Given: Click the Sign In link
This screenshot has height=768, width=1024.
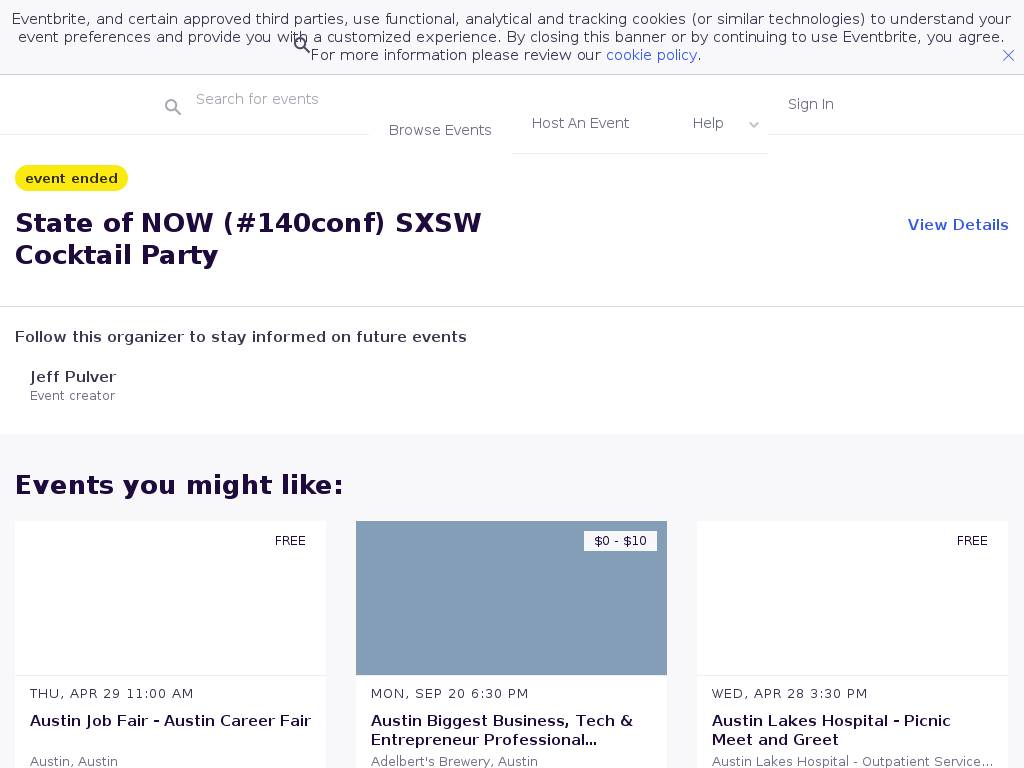Looking at the screenshot, I should (810, 104).
